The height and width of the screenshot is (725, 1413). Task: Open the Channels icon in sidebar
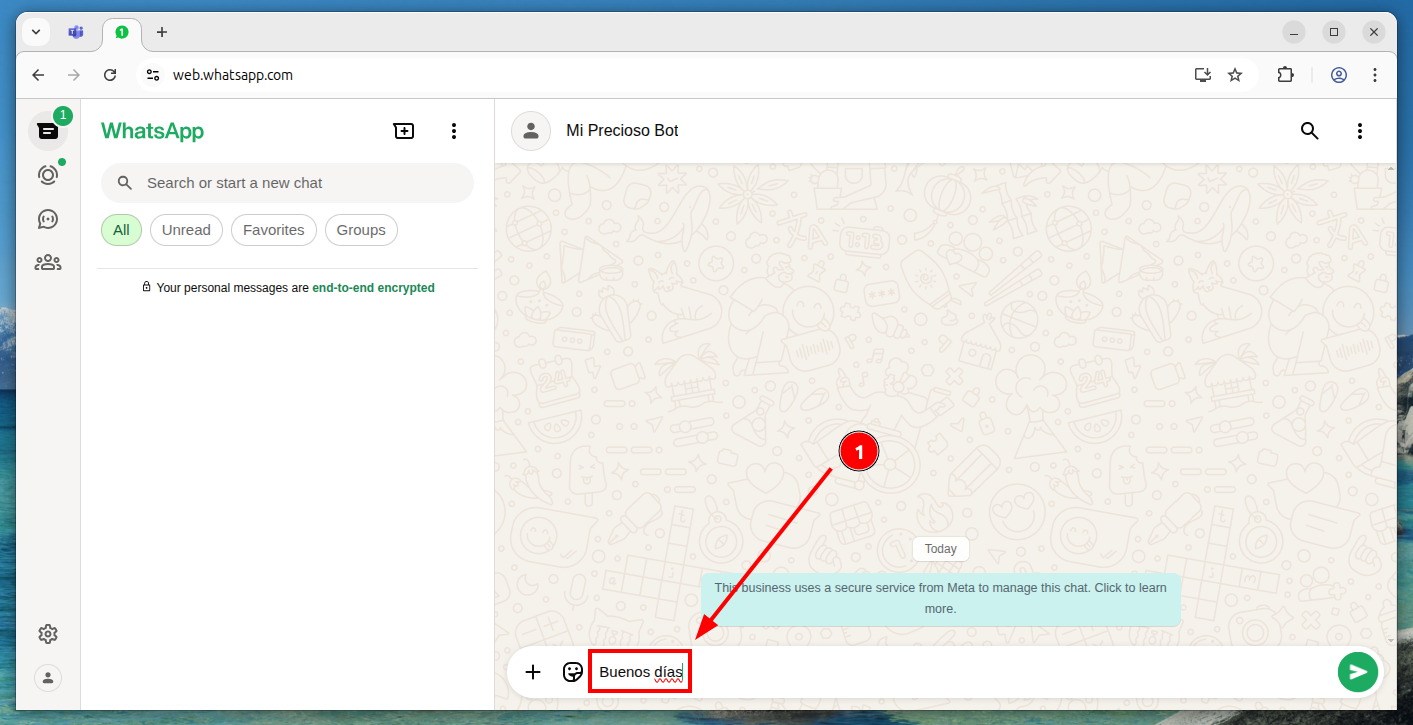47,219
